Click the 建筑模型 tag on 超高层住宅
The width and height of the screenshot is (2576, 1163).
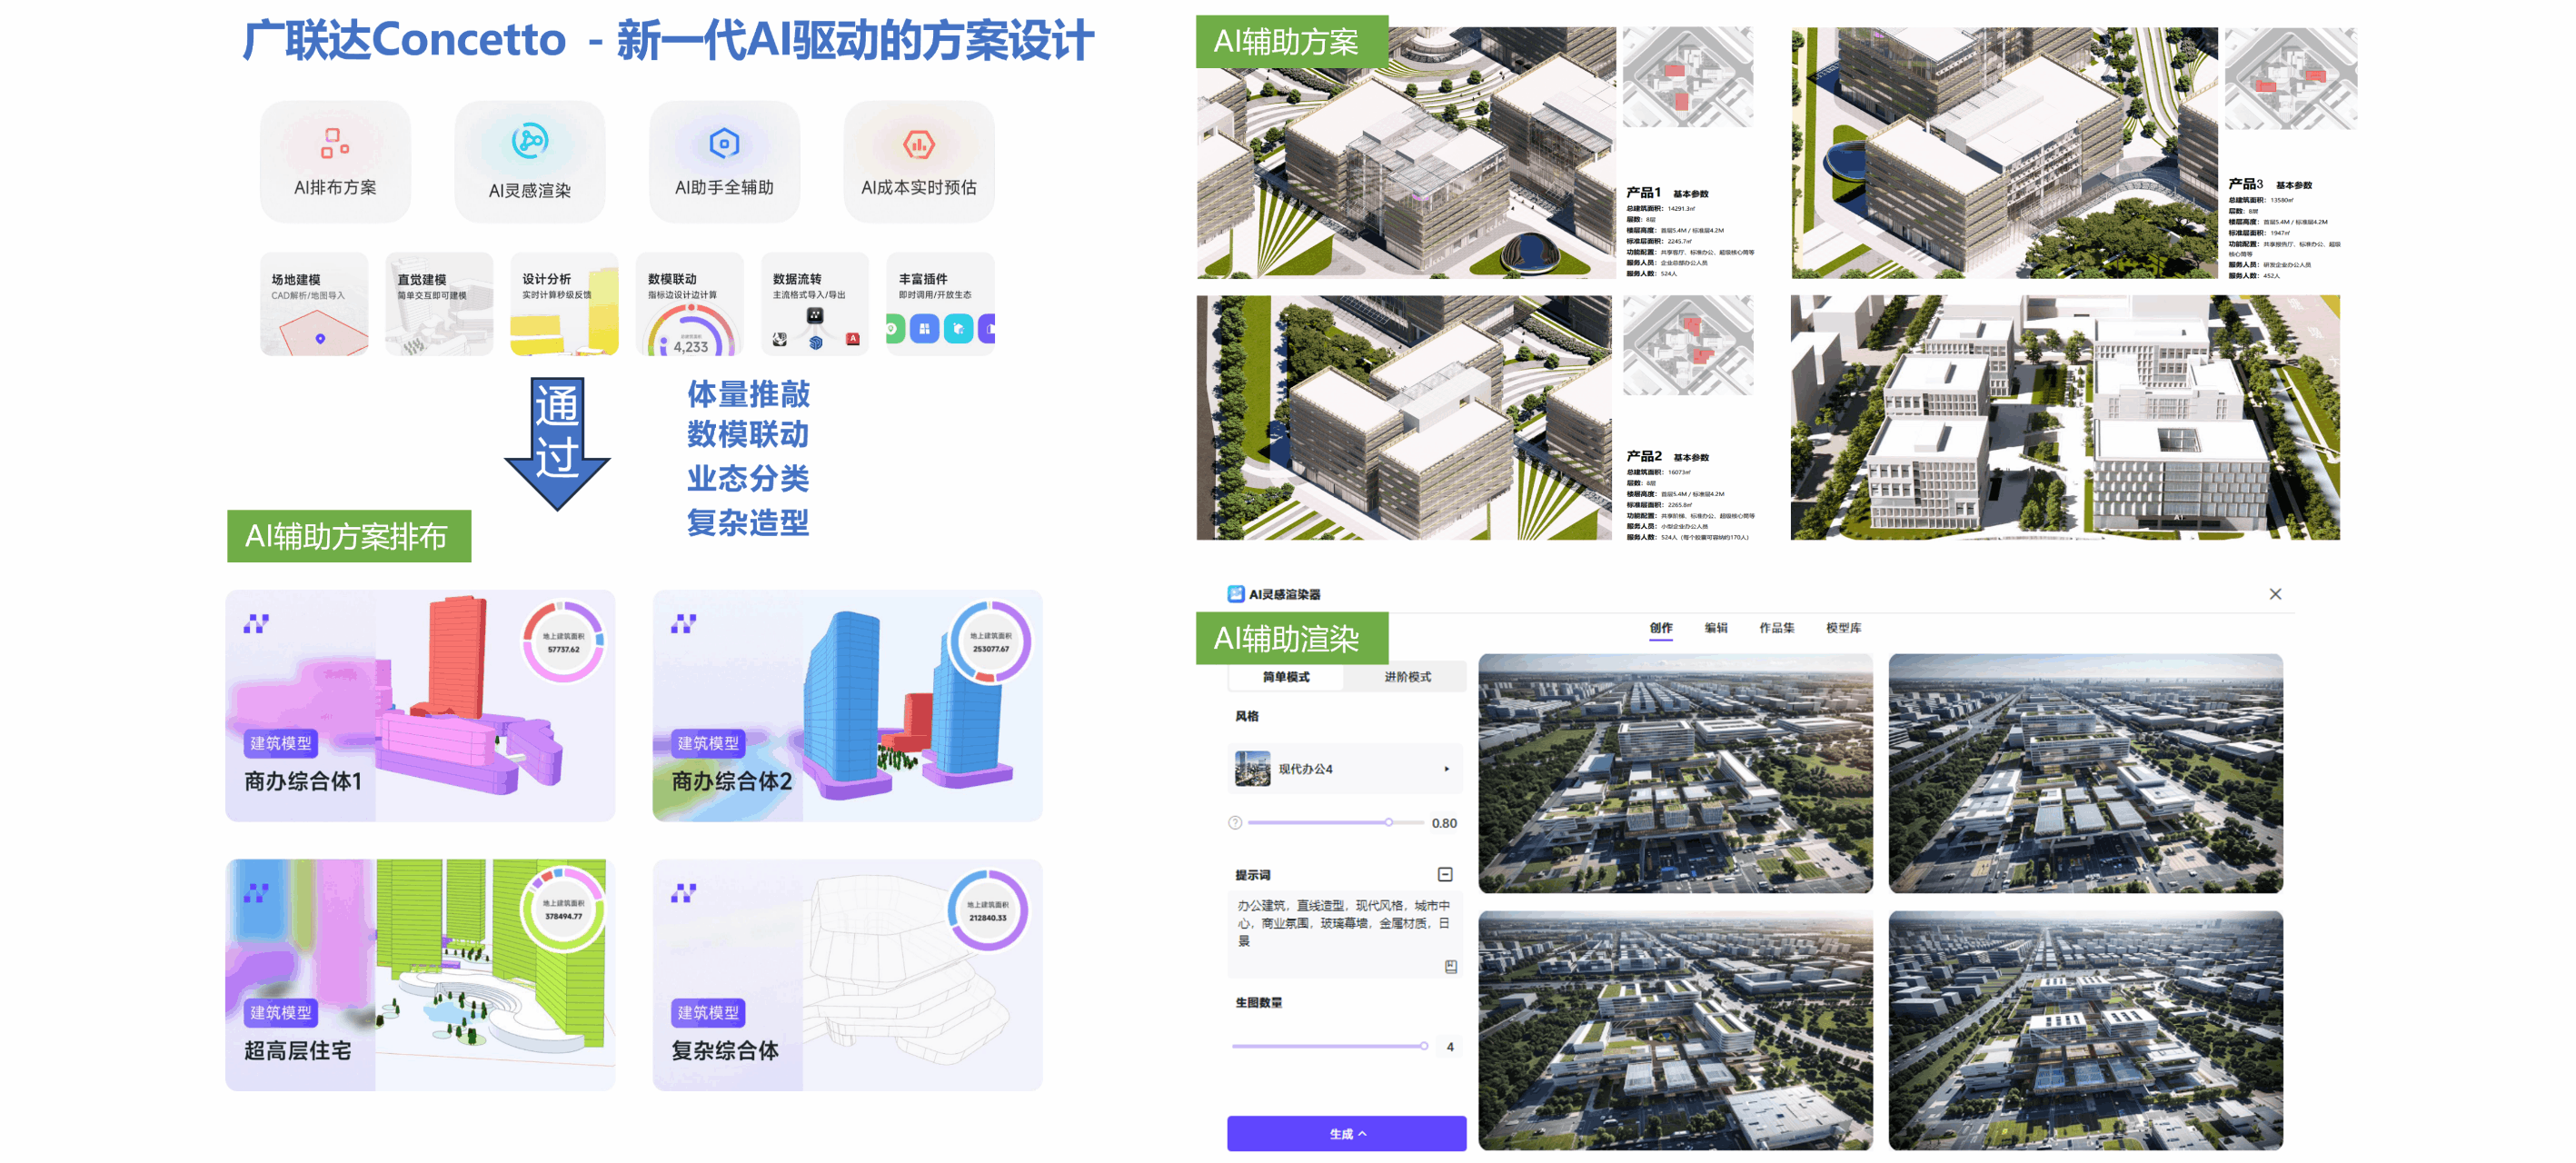[x=281, y=1012]
